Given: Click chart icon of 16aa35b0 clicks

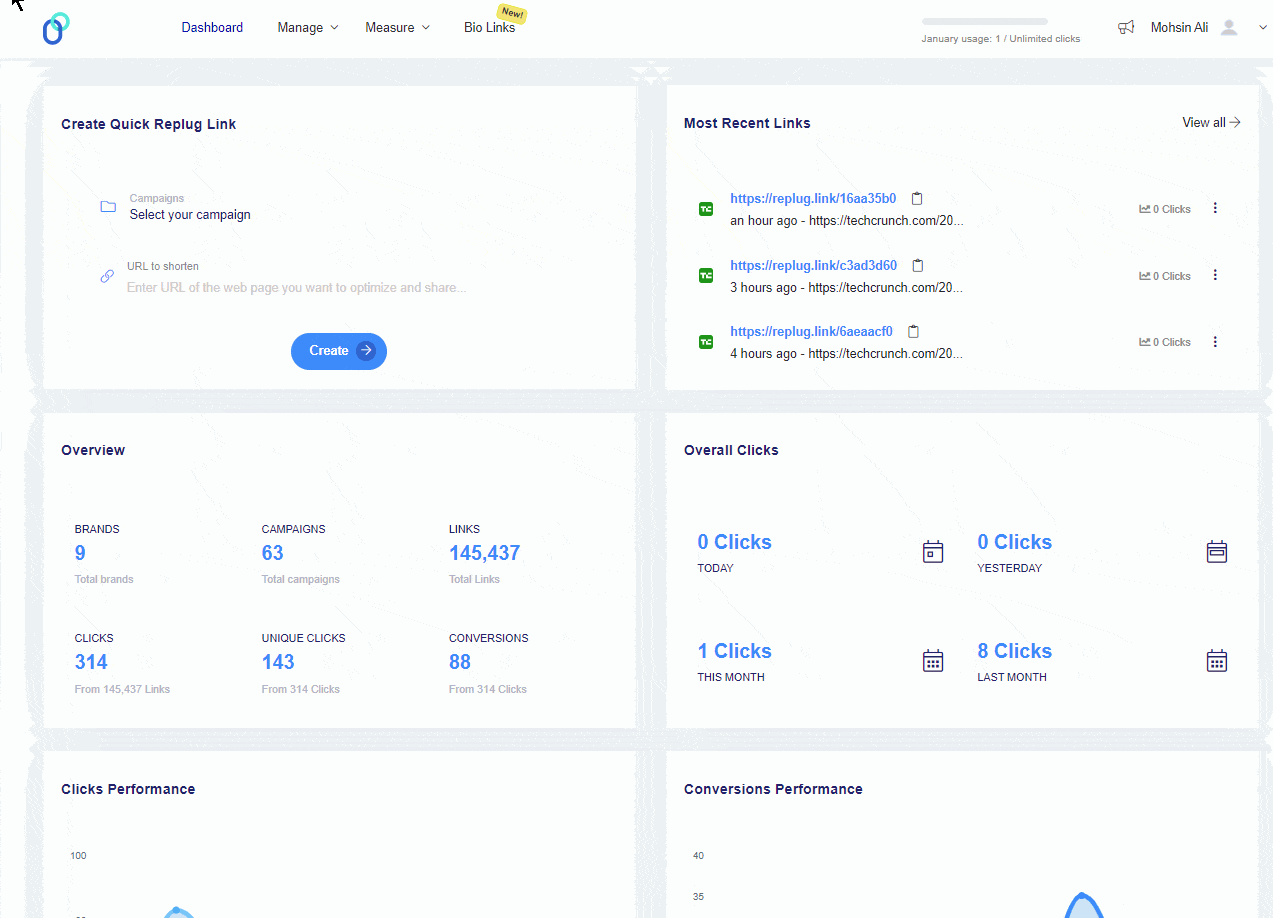Looking at the screenshot, I should click(x=1145, y=209).
